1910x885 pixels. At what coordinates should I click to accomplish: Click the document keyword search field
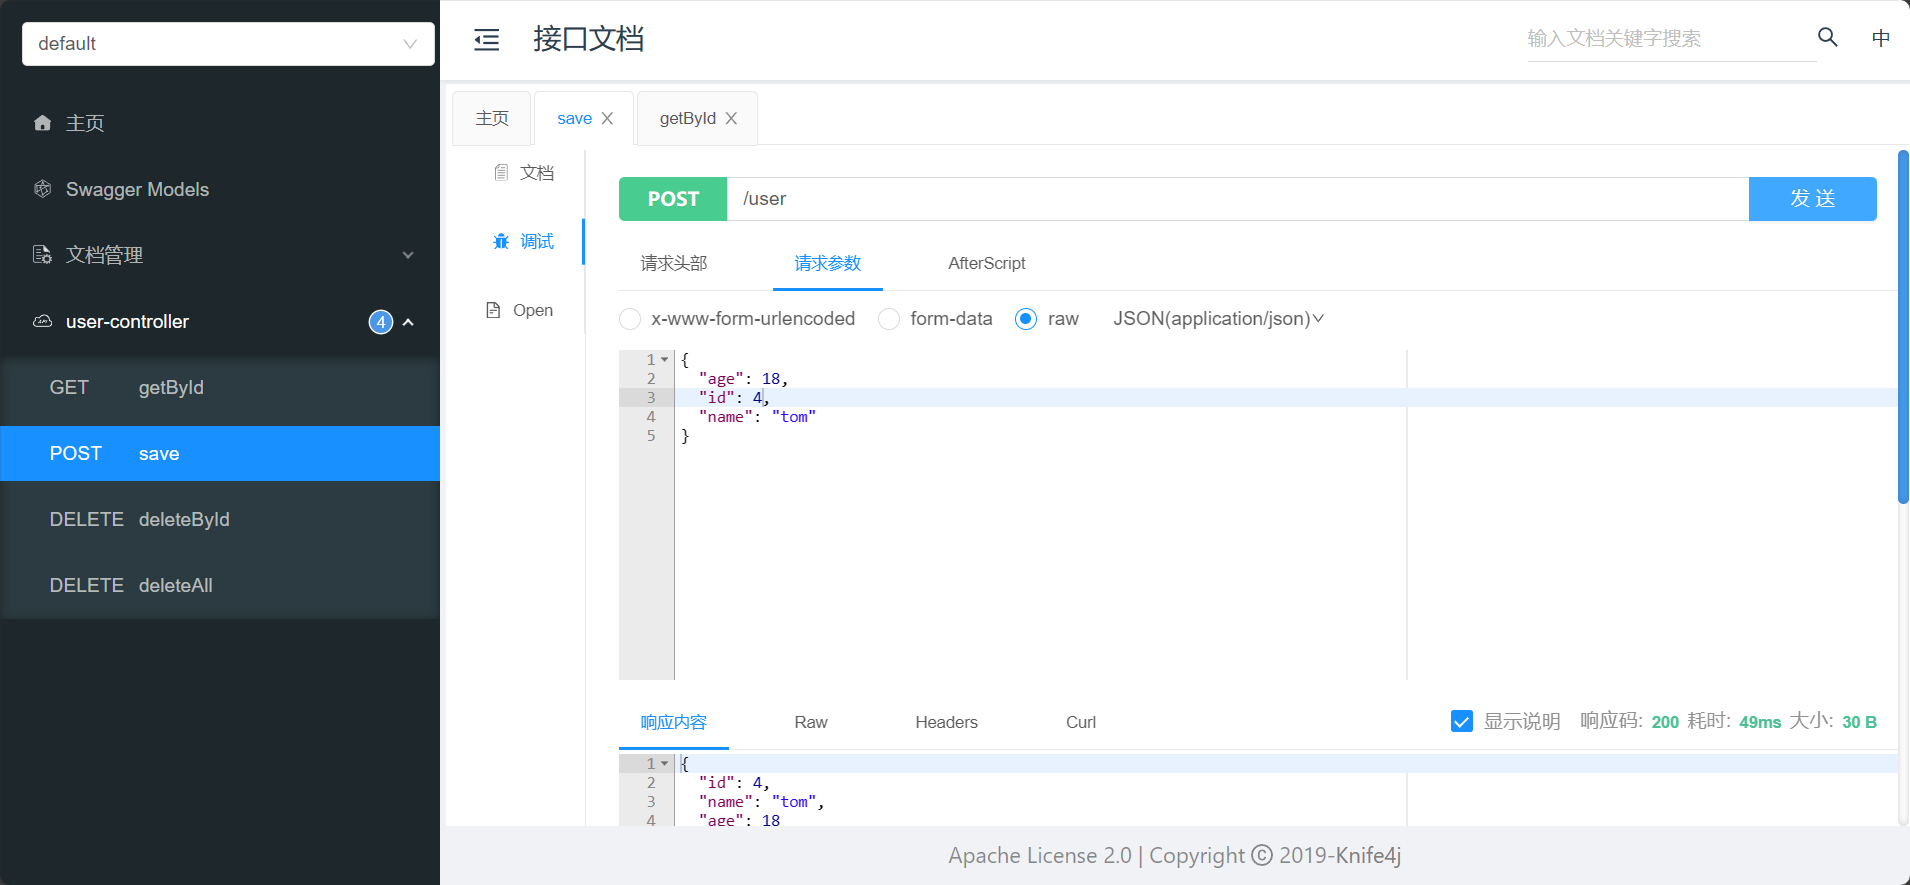tap(1668, 39)
